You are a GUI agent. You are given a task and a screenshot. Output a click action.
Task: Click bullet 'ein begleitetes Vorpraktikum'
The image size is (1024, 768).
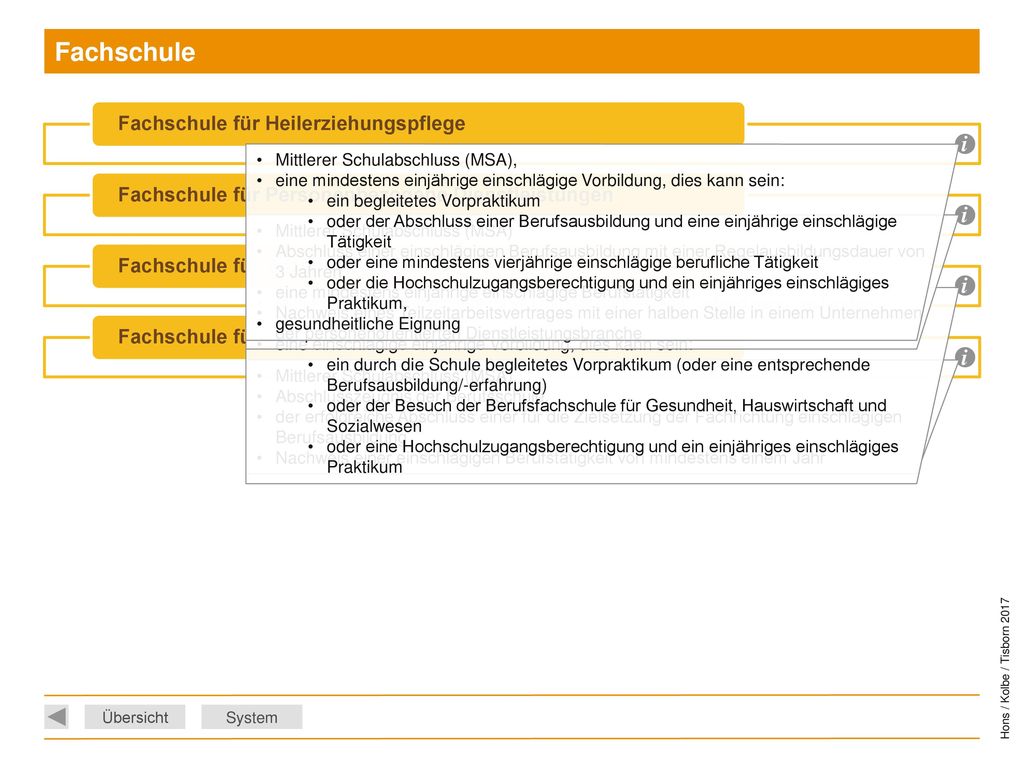point(433,200)
